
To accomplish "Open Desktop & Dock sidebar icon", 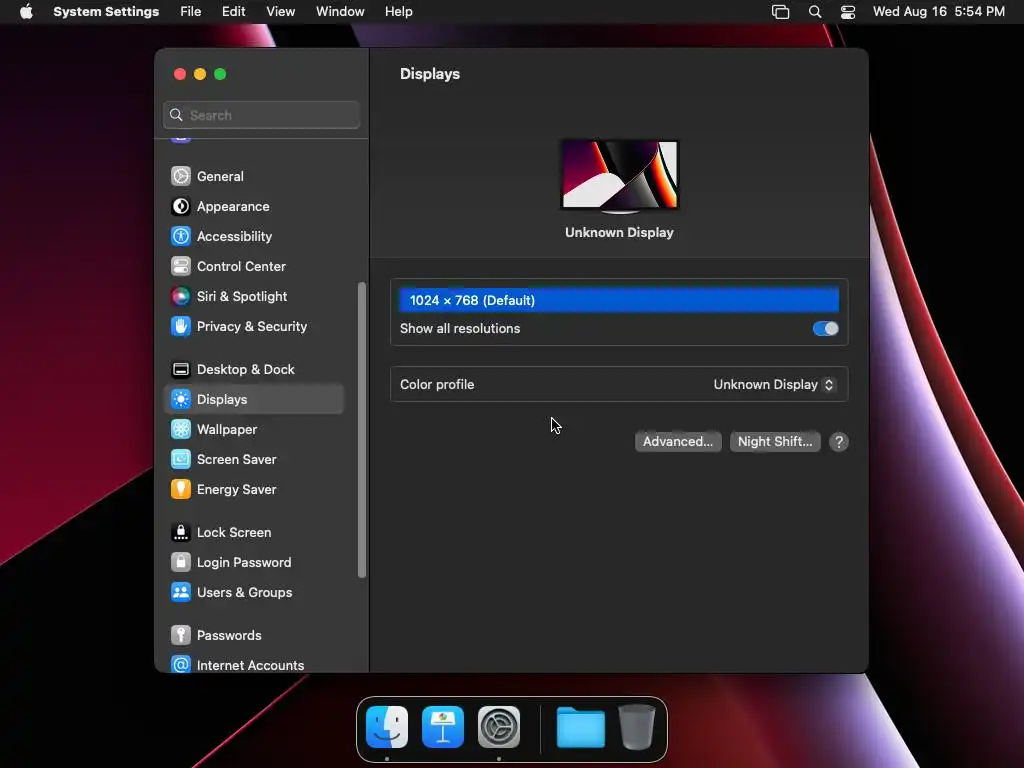I will tap(181, 370).
